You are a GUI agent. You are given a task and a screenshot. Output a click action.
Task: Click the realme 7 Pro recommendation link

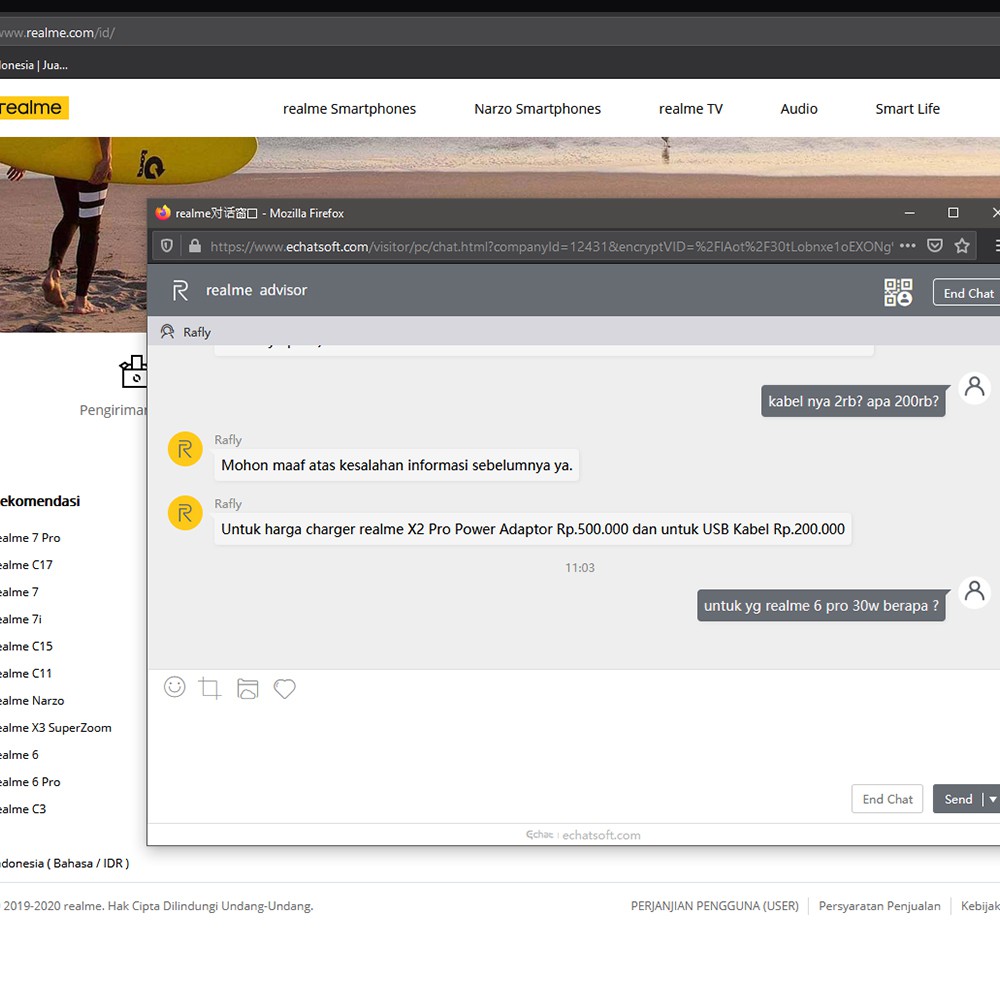(30, 538)
